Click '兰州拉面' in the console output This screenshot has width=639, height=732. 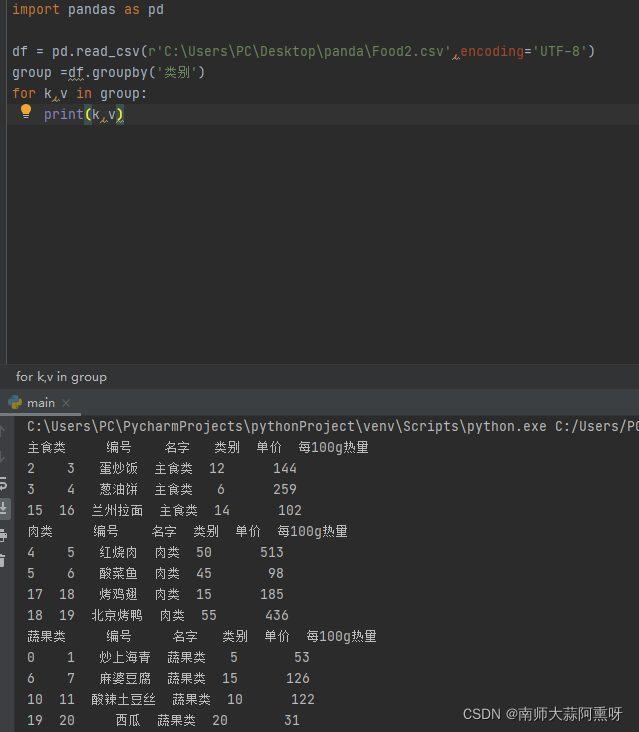point(117,510)
